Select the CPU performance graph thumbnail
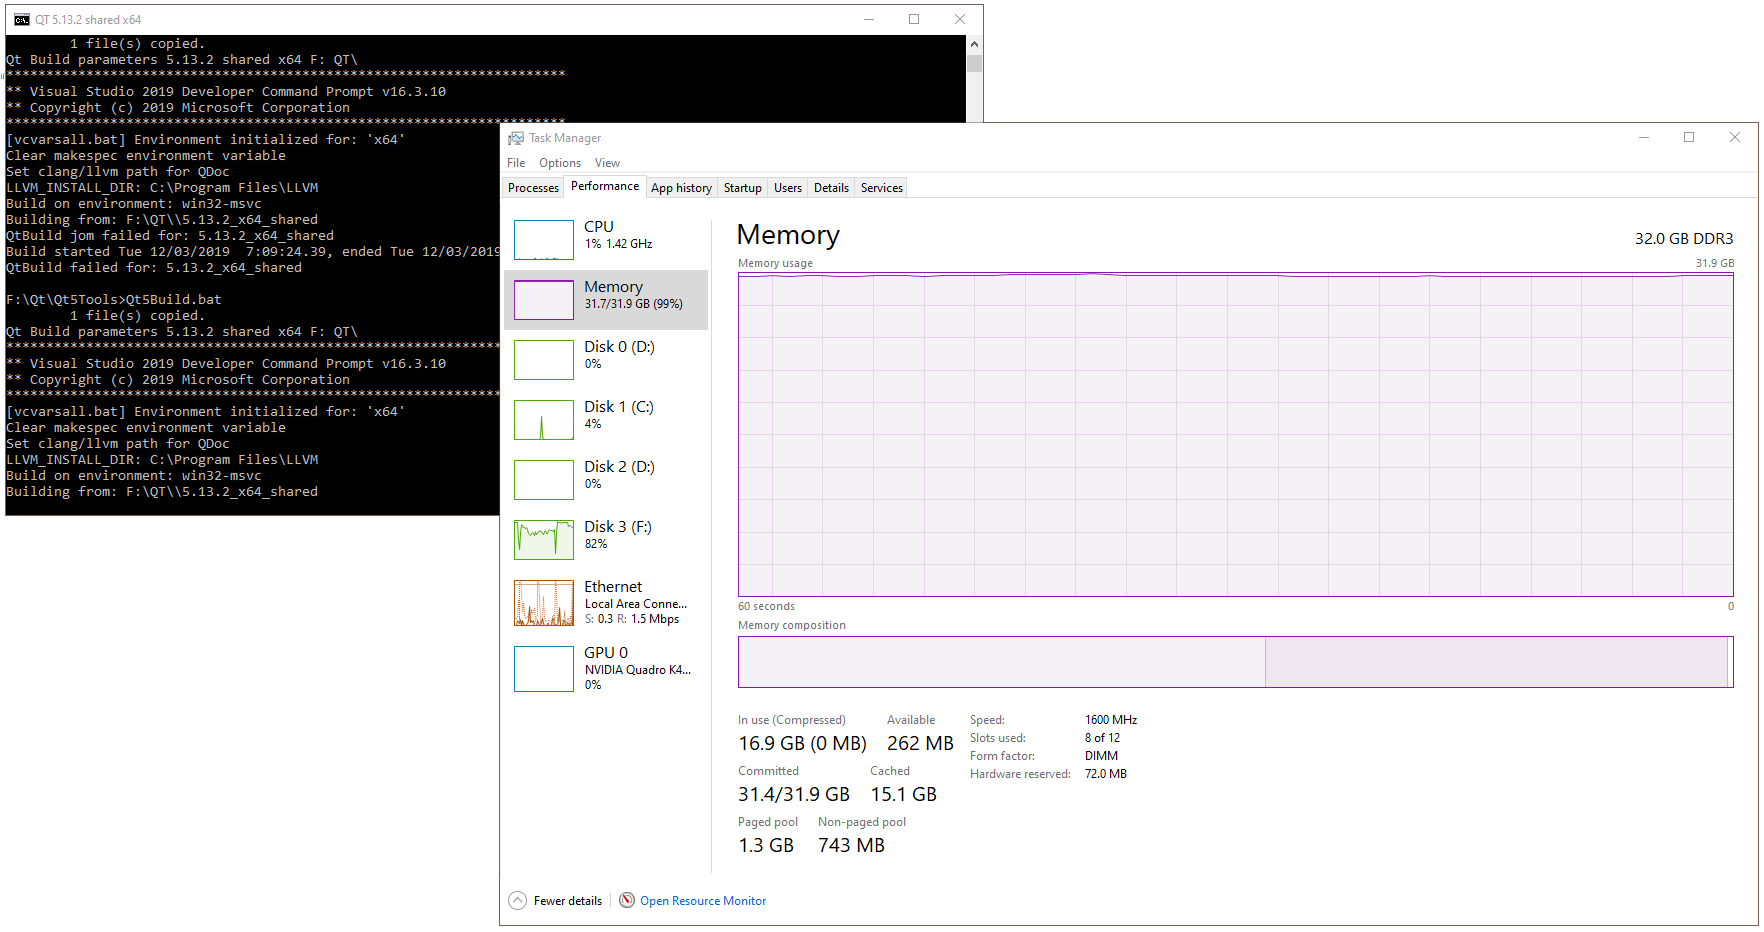The width and height of the screenshot is (1764, 932). click(544, 240)
